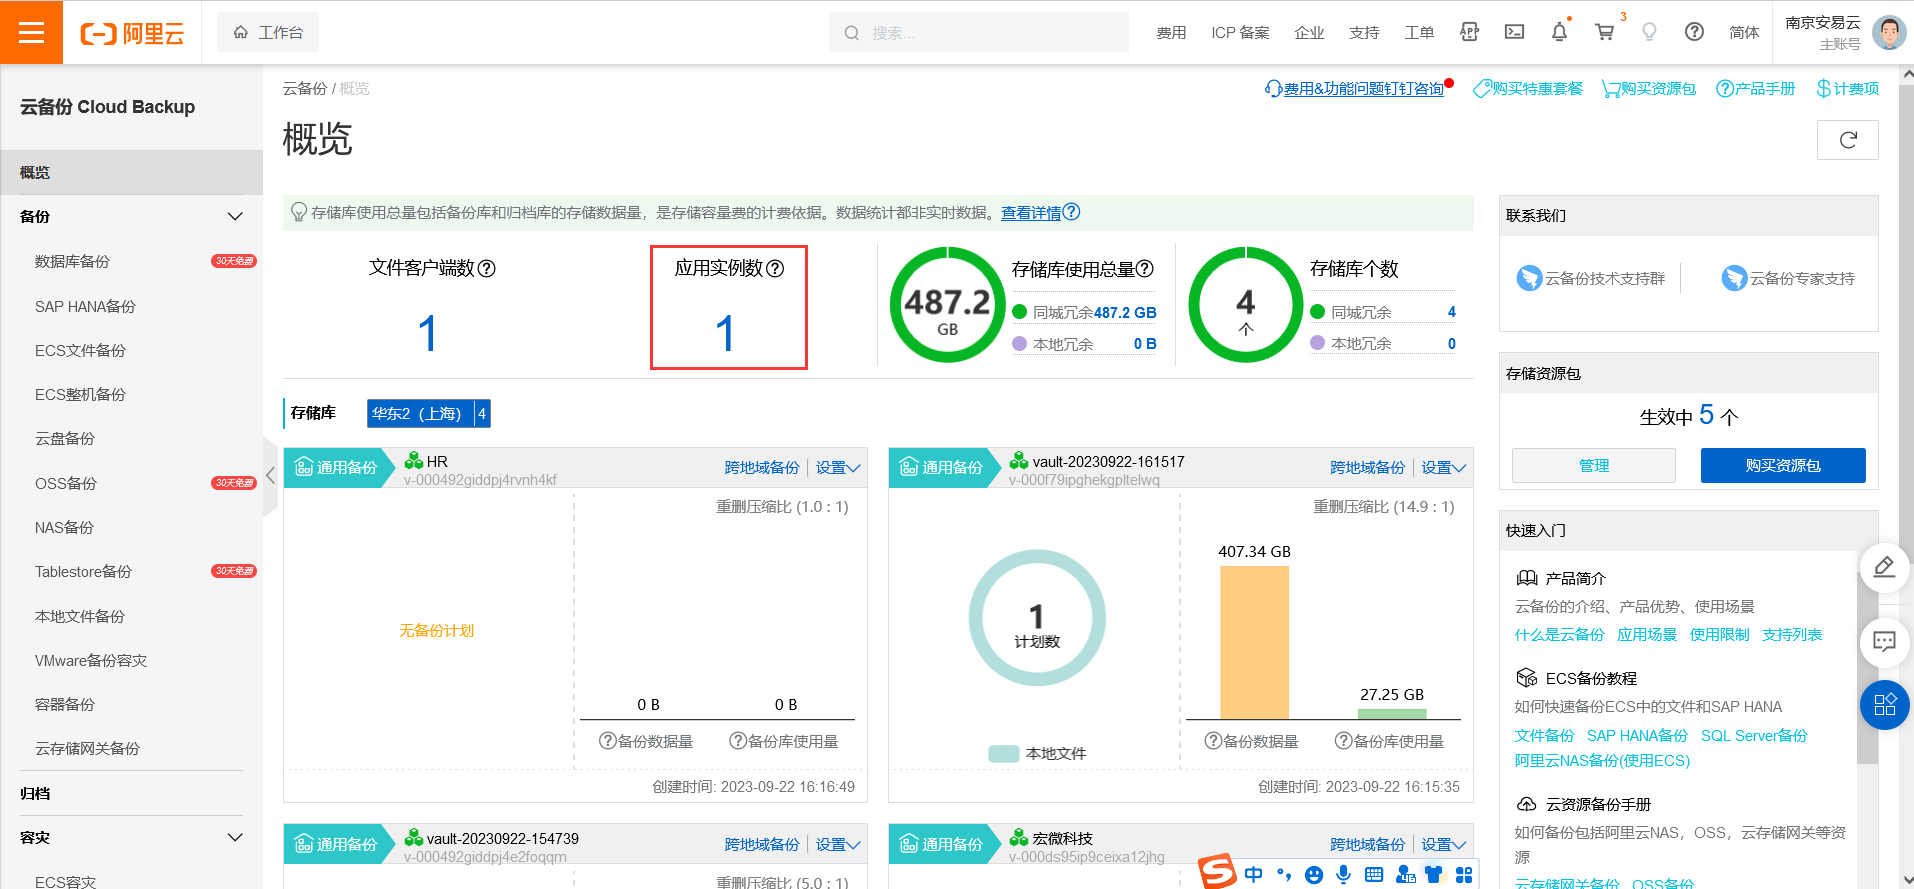Click the green 27.25 GB bar
This screenshot has width=1914, height=889.
pos(1391,714)
